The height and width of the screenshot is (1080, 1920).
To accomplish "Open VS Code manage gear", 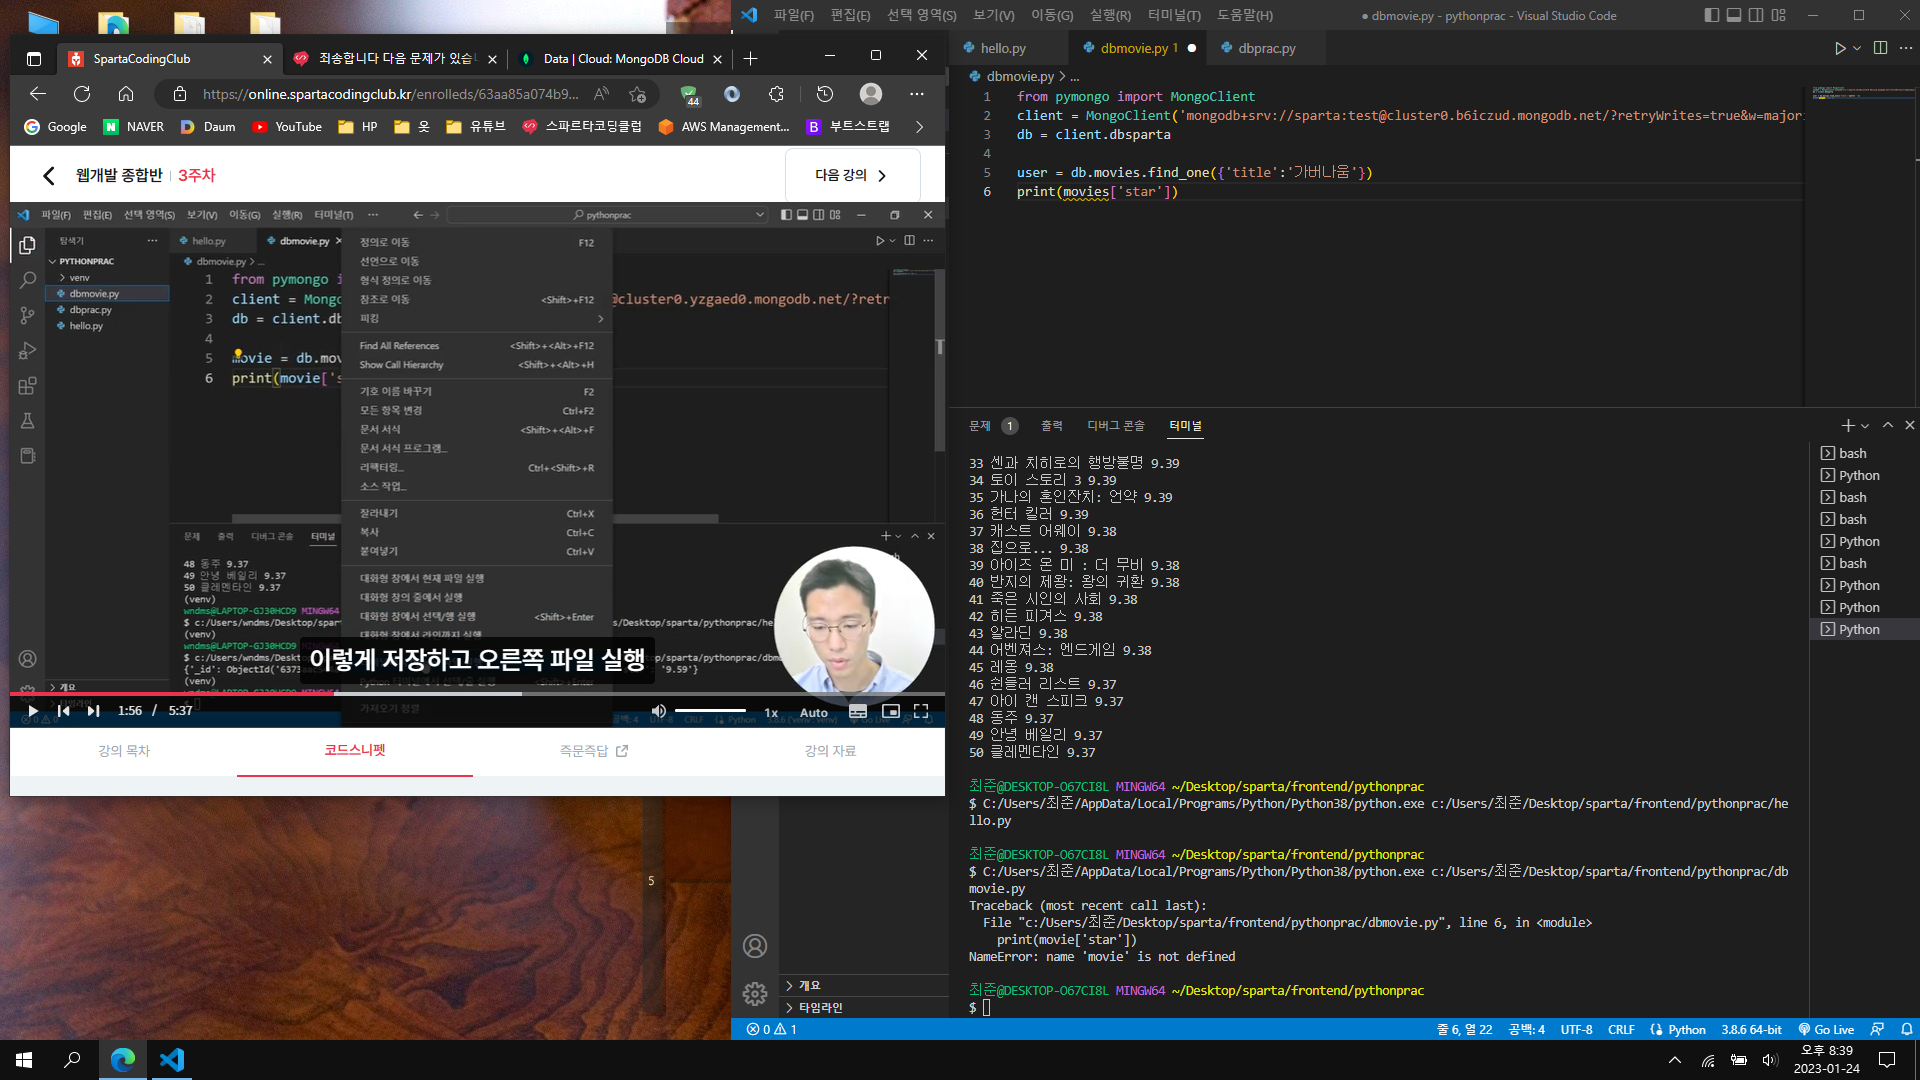I will [755, 994].
